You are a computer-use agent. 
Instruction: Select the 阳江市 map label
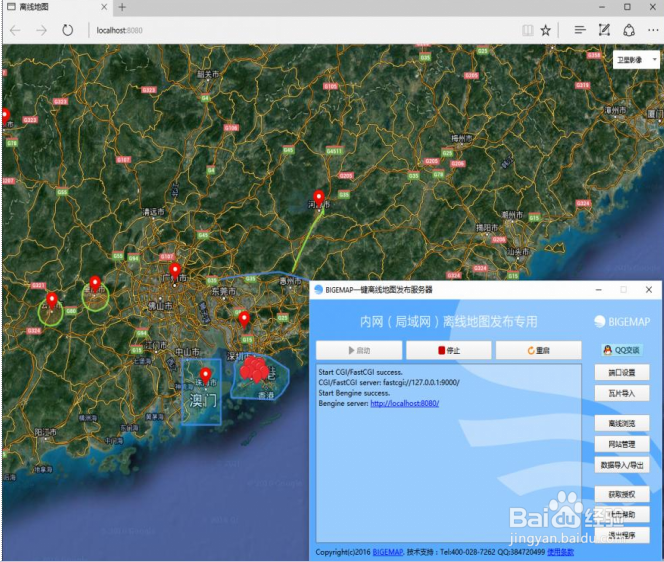pyautogui.click(x=46, y=432)
